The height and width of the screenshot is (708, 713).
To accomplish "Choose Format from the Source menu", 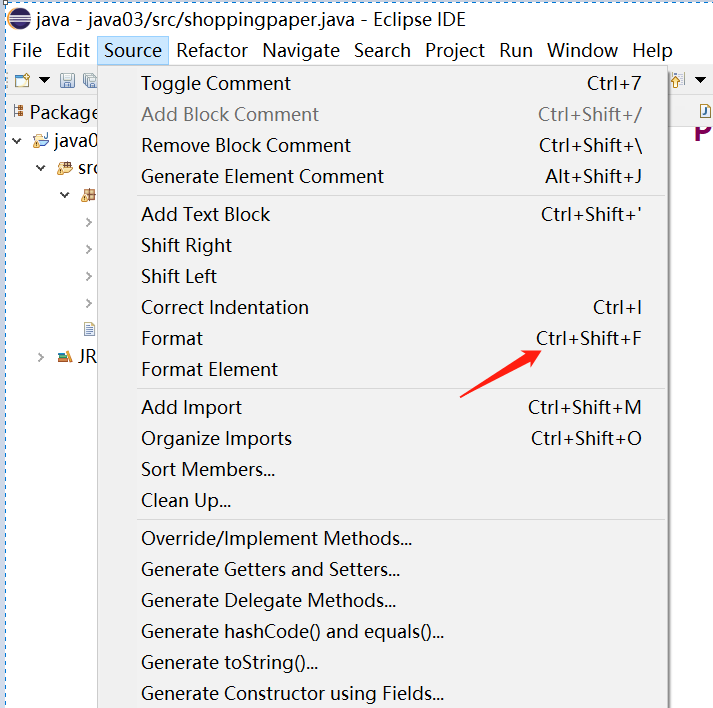I will pos(172,338).
